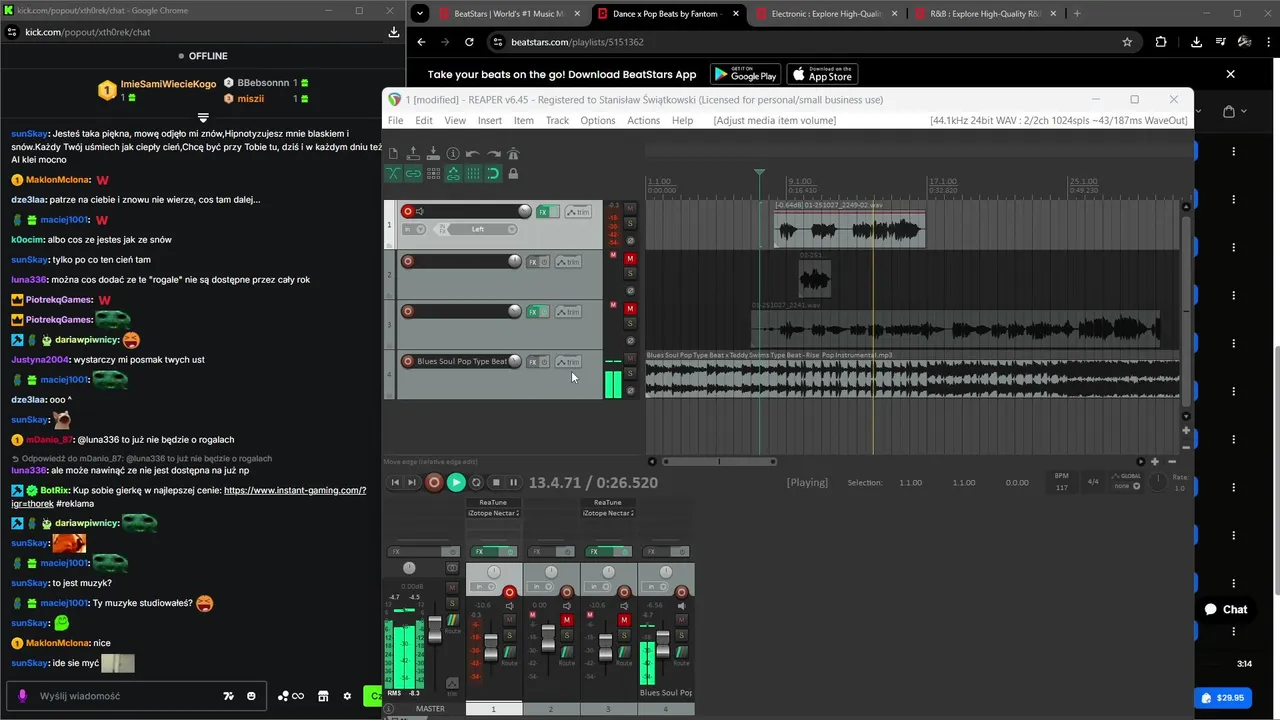The image size is (1280, 720).
Task: Click the BPM 117 tempo field
Action: [1062, 482]
